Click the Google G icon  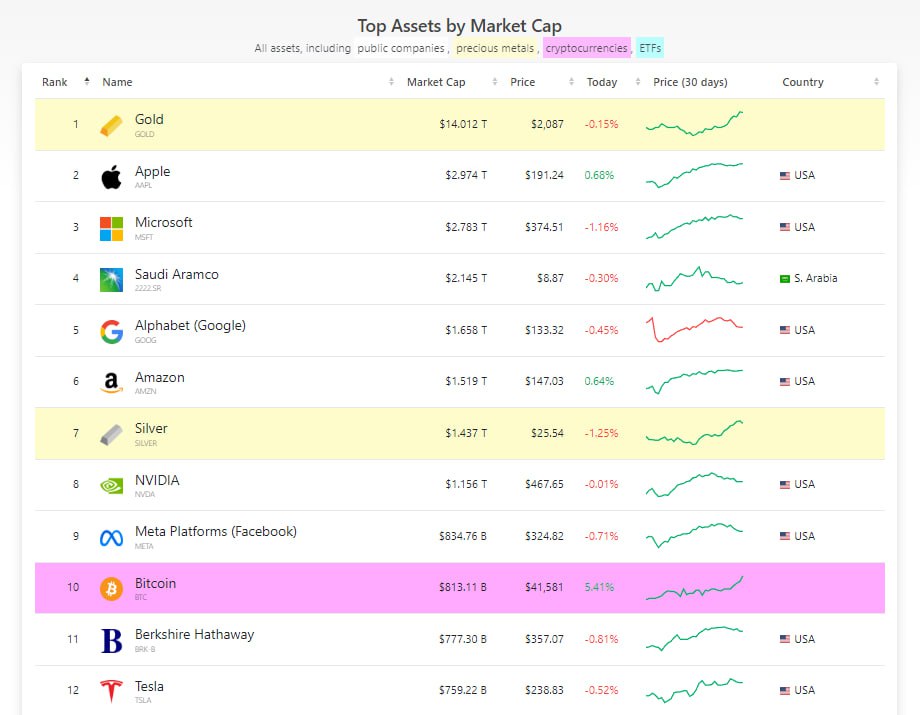tap(111, 332)
